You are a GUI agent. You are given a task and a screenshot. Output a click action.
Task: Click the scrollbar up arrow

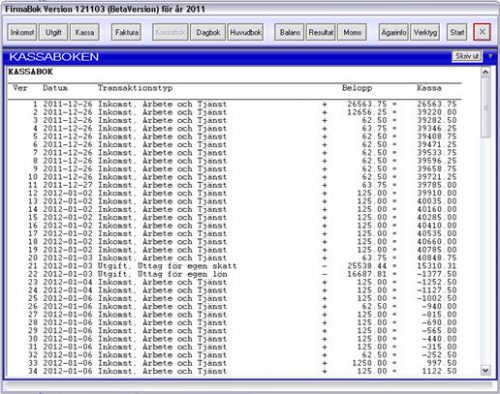point(486,72)
